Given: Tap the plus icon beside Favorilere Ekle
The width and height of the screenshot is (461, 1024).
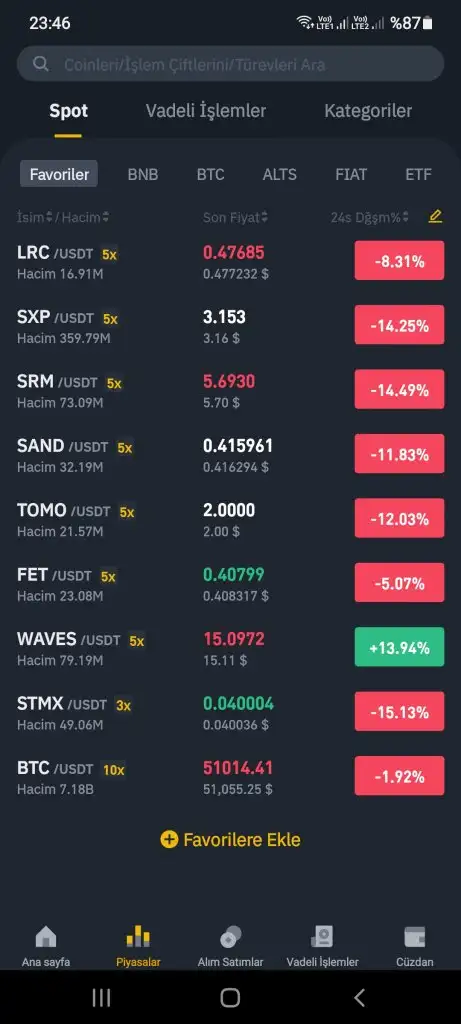Looking at the screenshot, I should point(169,840).
